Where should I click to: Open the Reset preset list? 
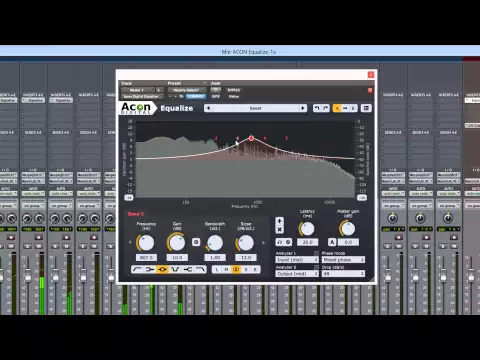pyautogui.click(x=255, y=108)
